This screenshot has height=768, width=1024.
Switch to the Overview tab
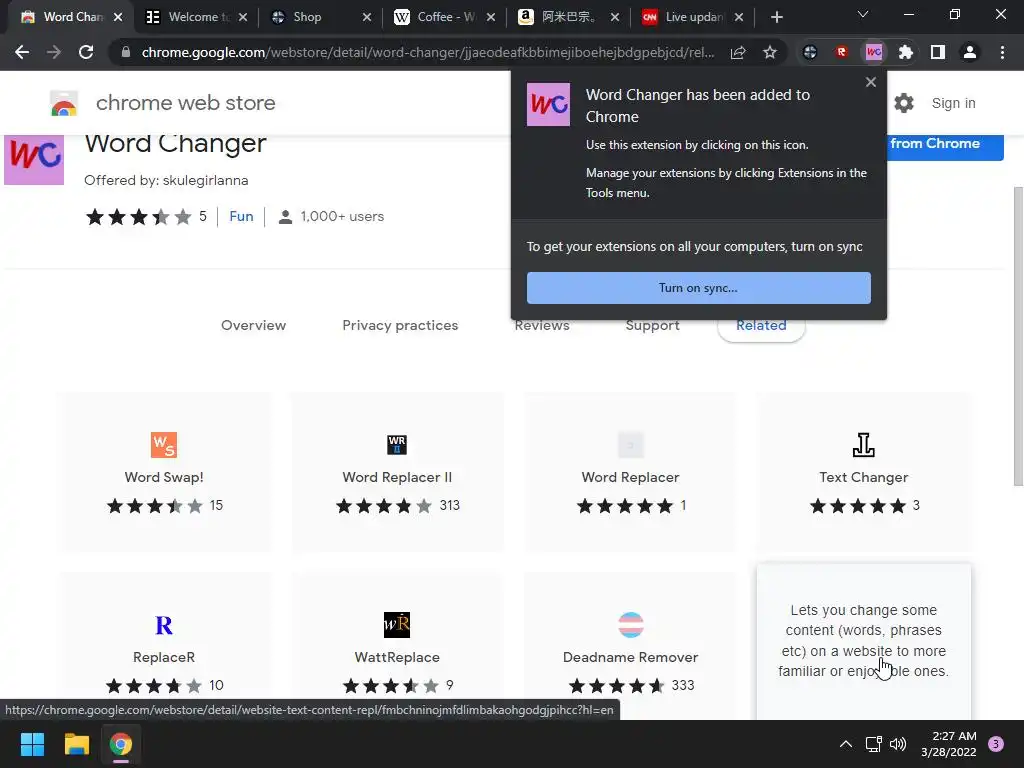[253, 325]
